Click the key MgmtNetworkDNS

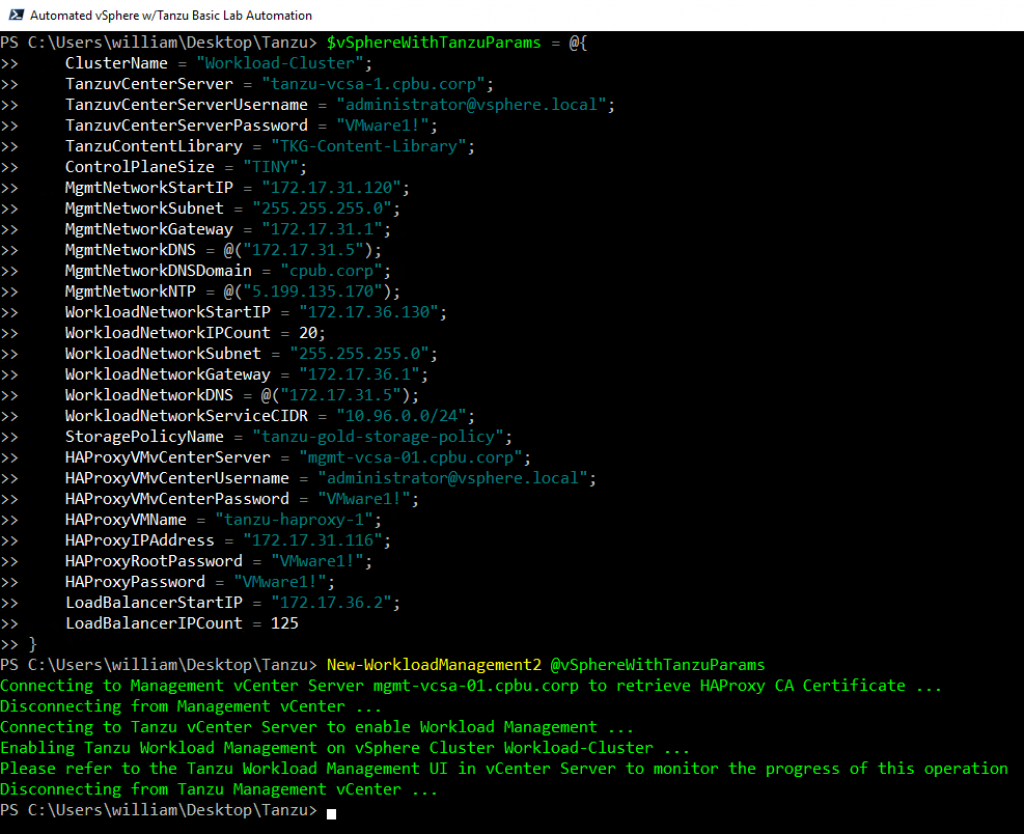pos(130,250)
